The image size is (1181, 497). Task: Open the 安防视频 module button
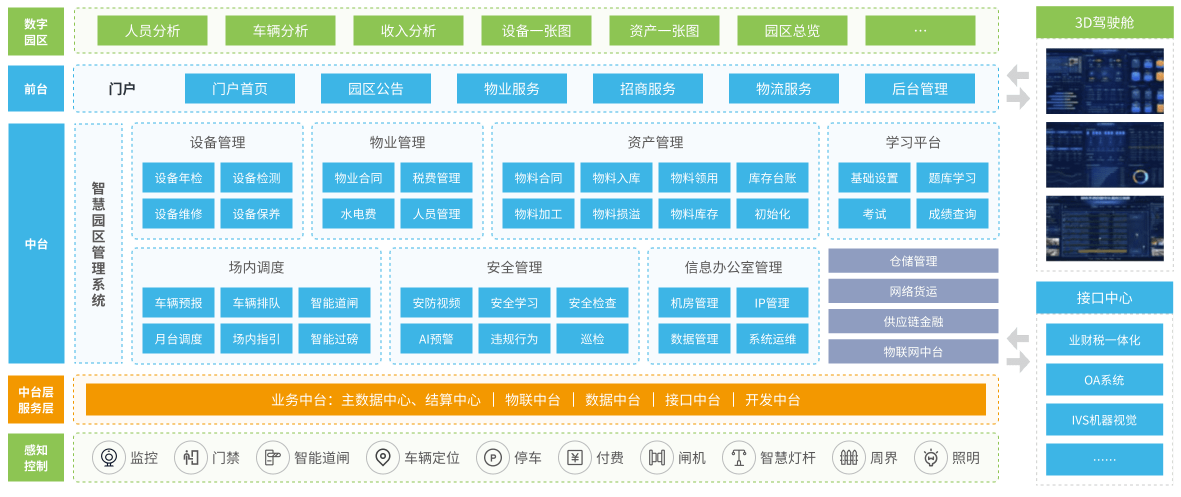pyautogui.click(x=436, y=303)
